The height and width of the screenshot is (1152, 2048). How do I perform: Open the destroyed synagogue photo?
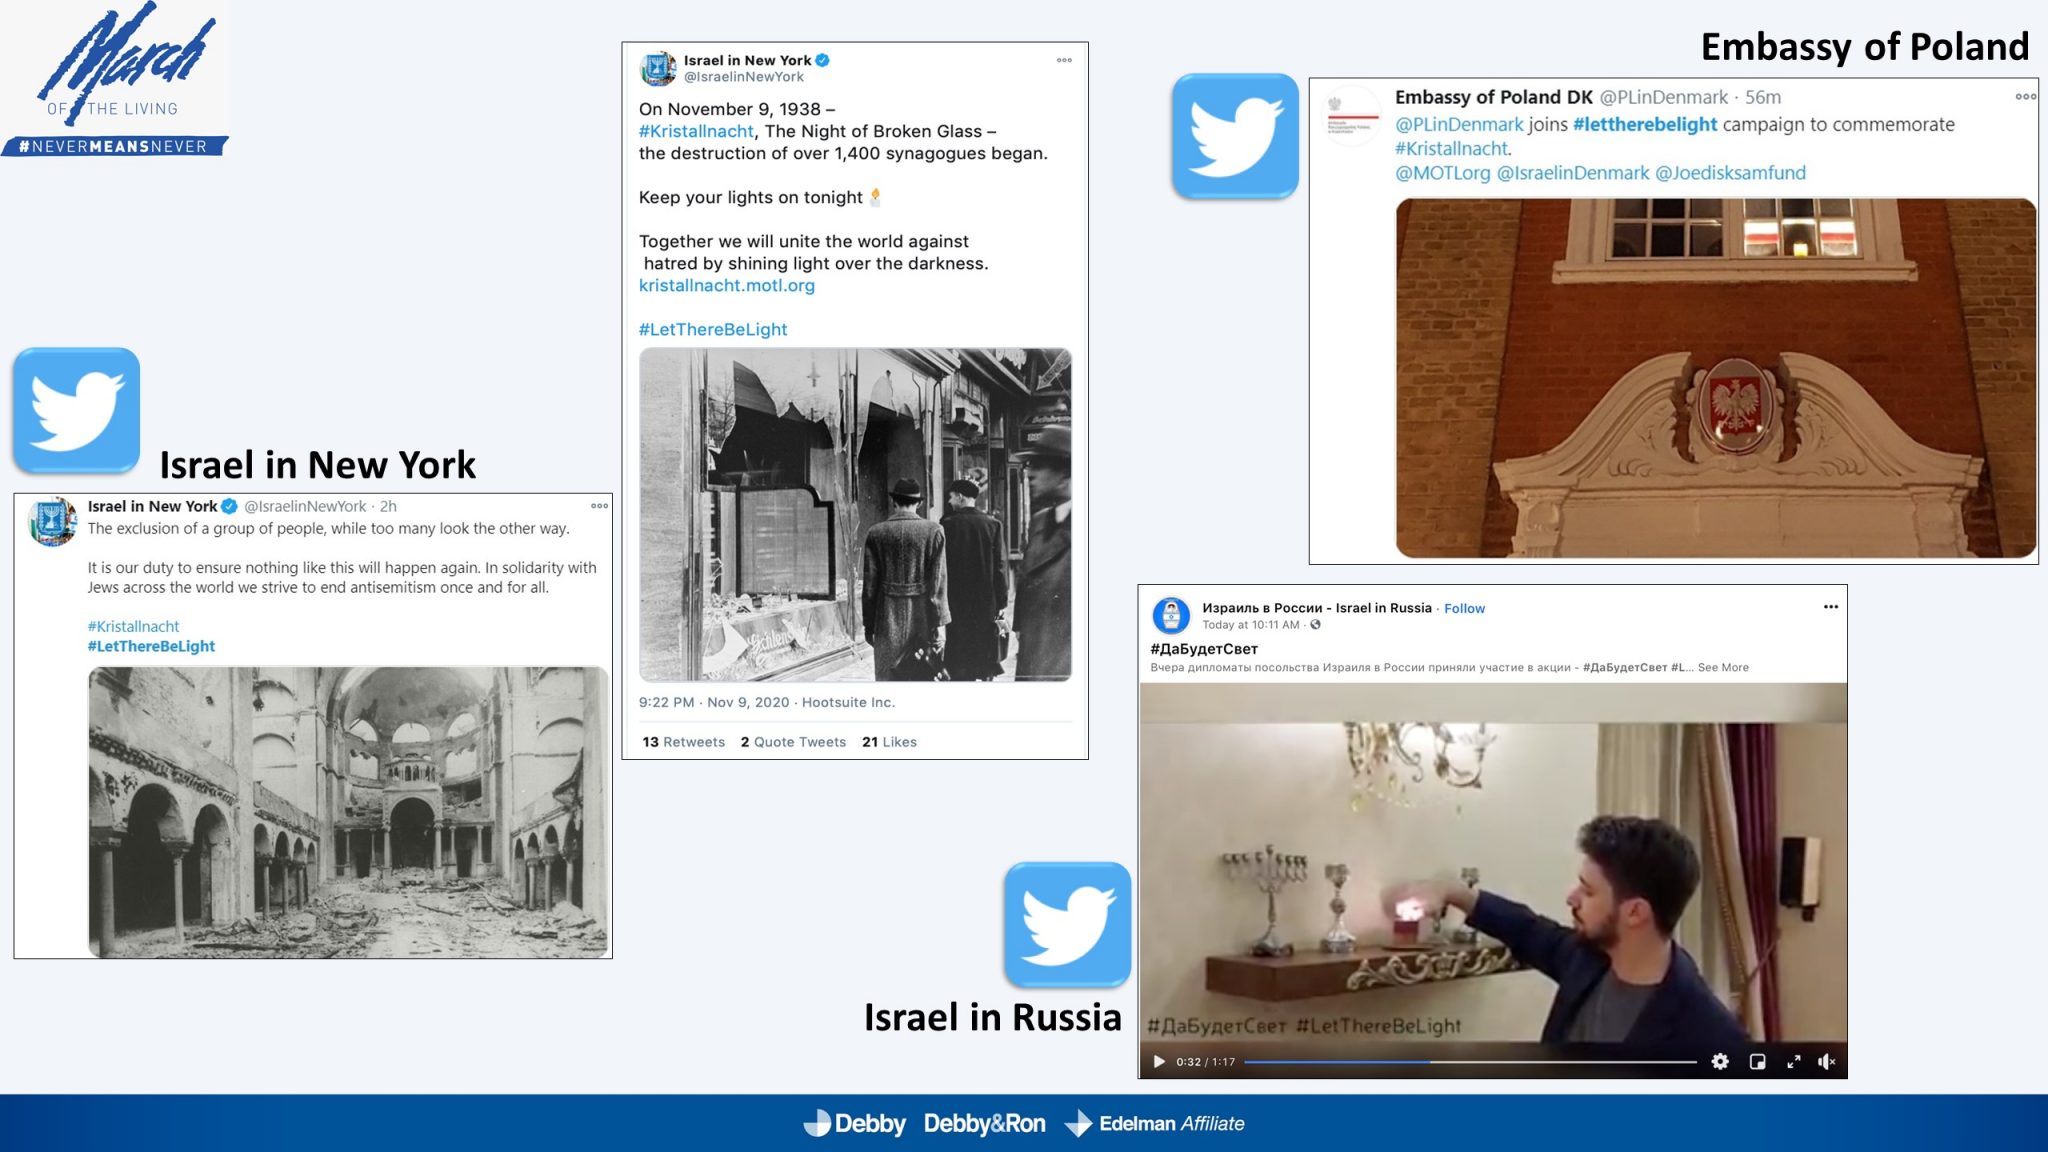(348, 812)
